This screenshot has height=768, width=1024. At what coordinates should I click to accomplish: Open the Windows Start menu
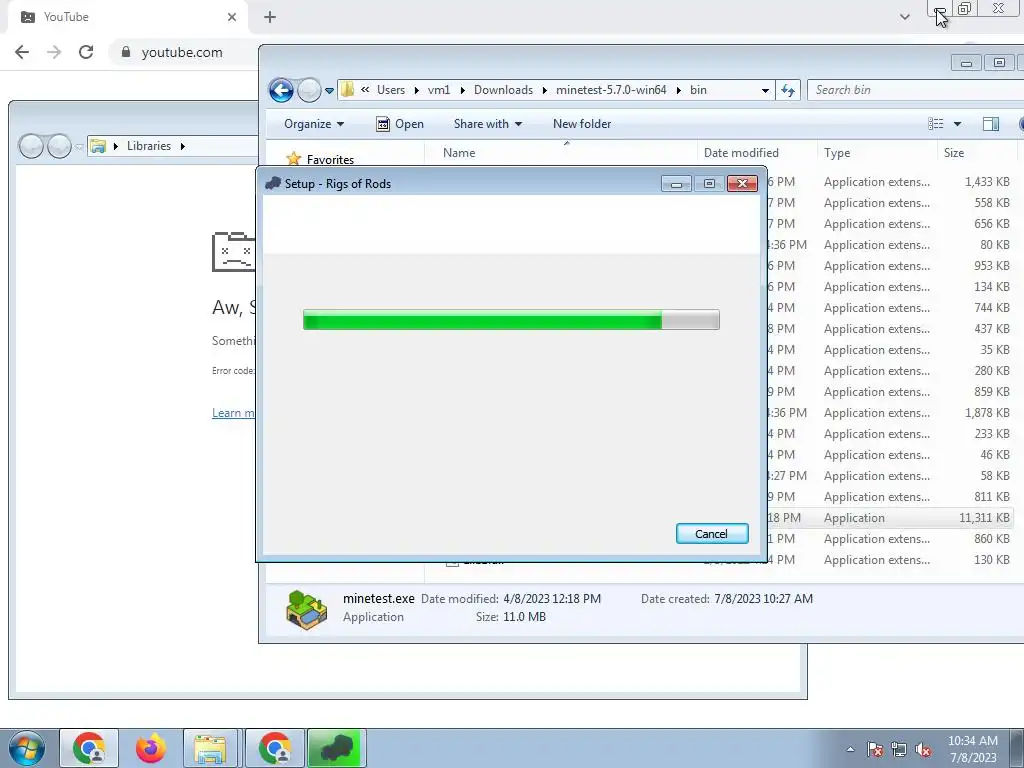27,748
